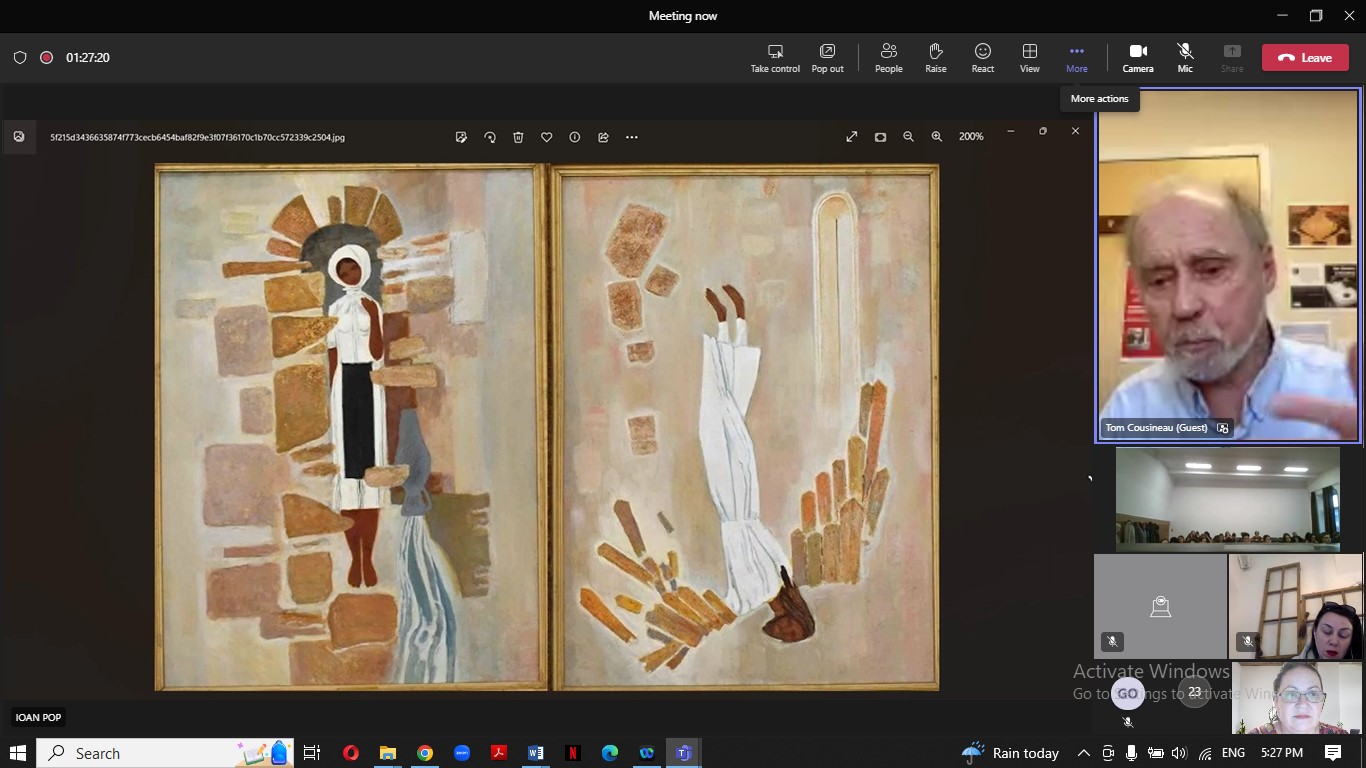
Task: Click the 200% zoom level value
Action: pos(971,137)
